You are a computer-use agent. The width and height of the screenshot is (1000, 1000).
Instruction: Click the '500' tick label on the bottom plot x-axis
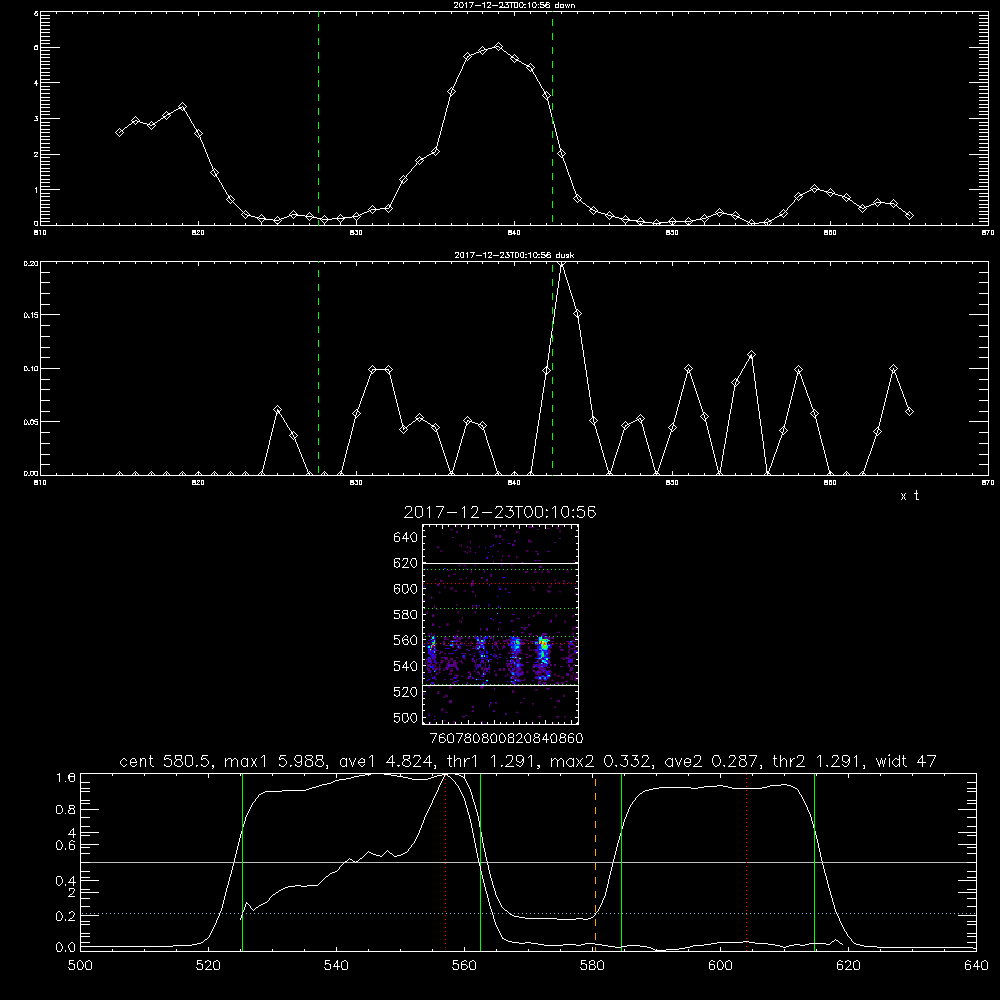tap(80, 966)
